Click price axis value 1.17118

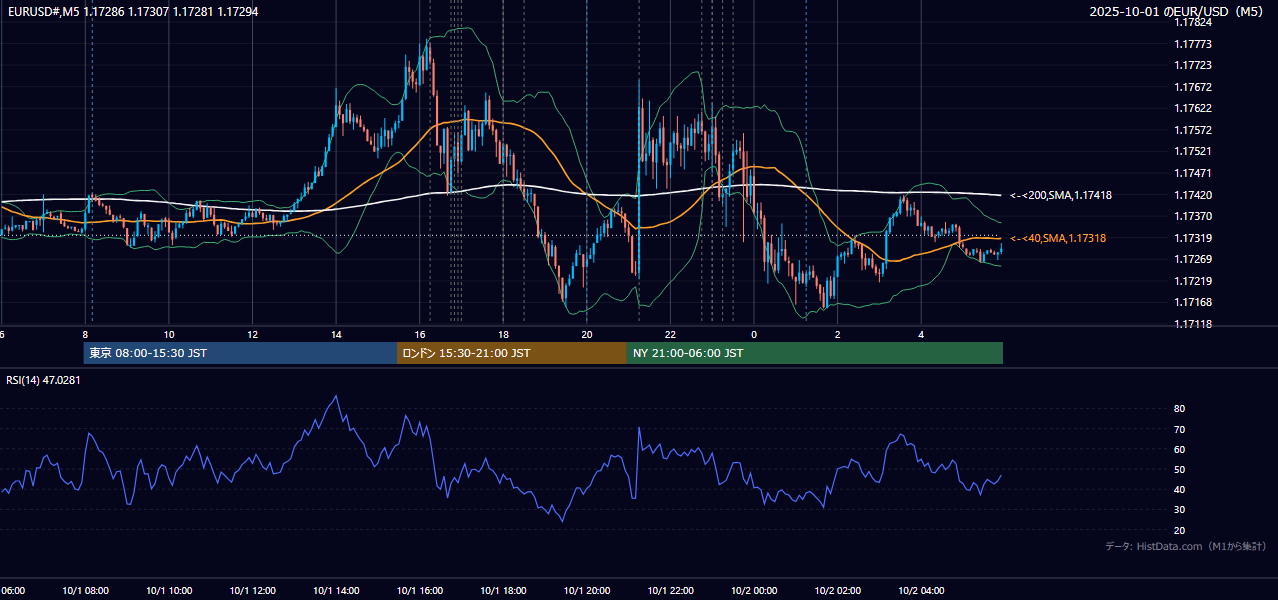(1192, 324)
